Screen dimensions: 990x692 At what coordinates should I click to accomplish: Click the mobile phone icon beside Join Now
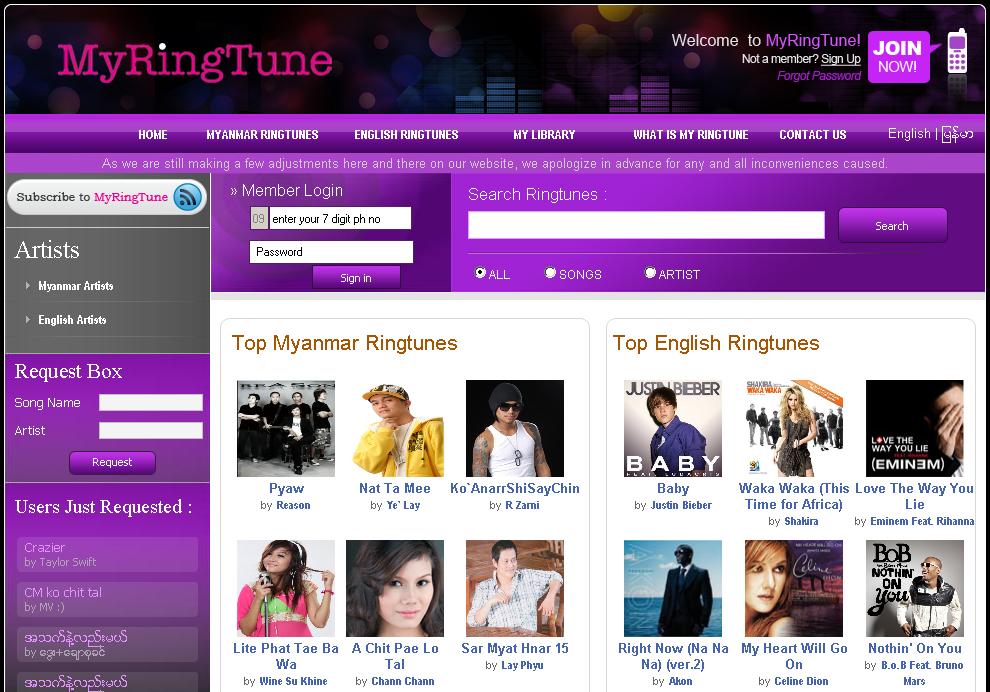tap(957, 52)
